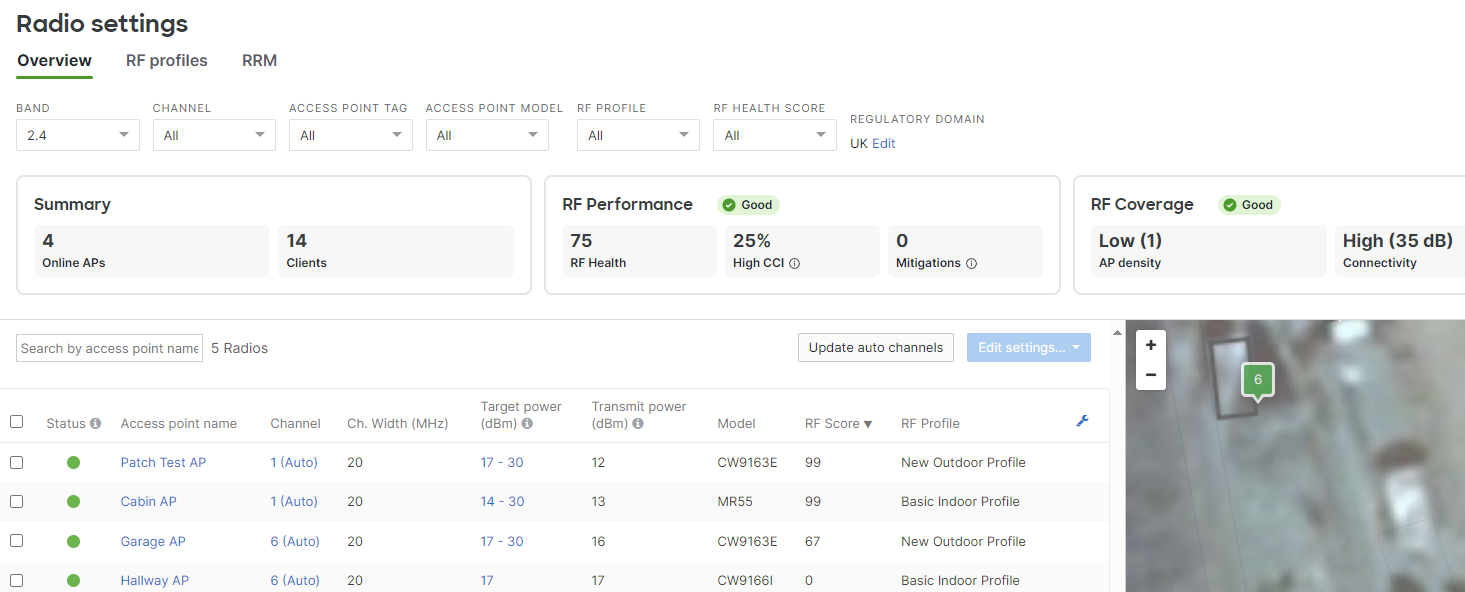Open the RRM tab
1465x592 pixels.
259,60
